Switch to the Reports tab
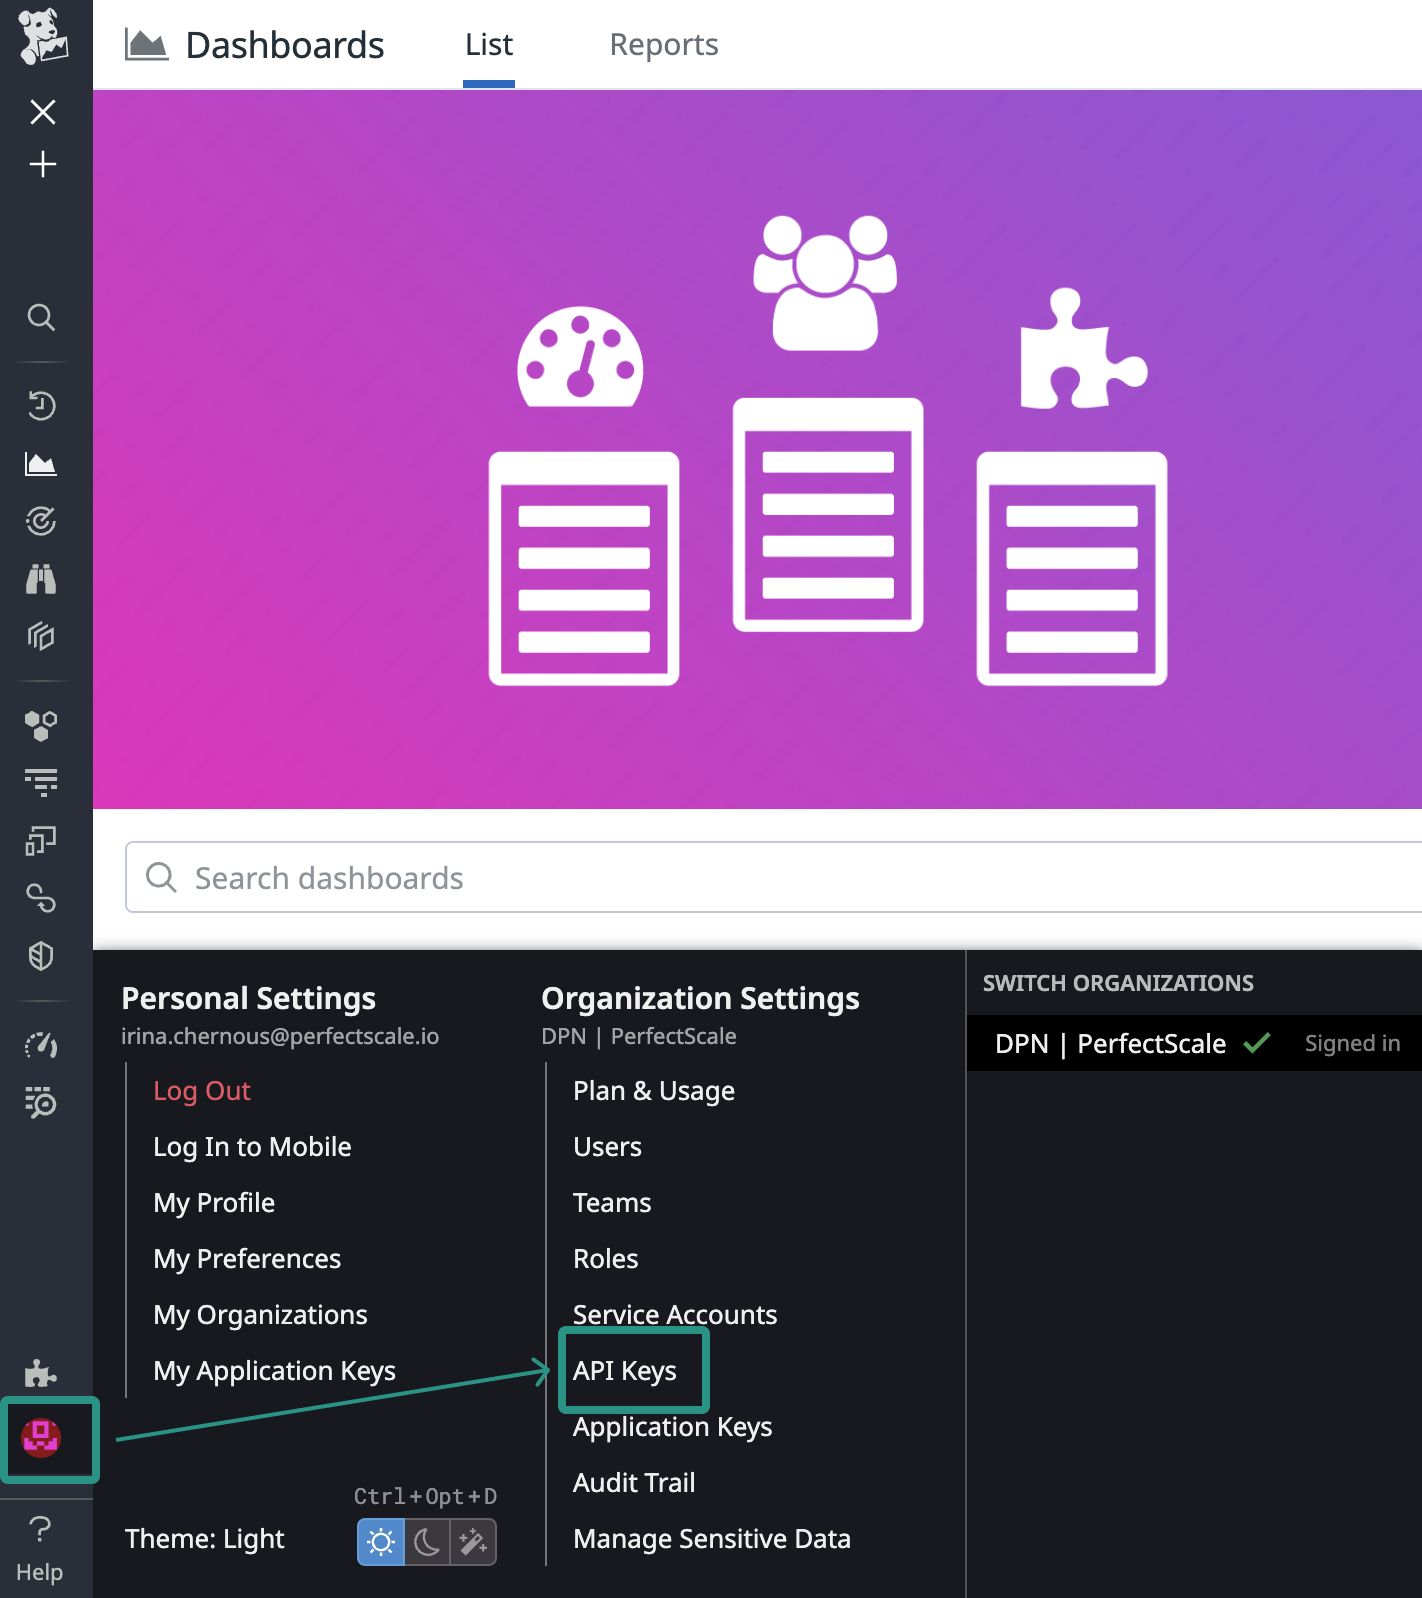The width and height of the screenshot is (1422, 1598). [664, 45]
